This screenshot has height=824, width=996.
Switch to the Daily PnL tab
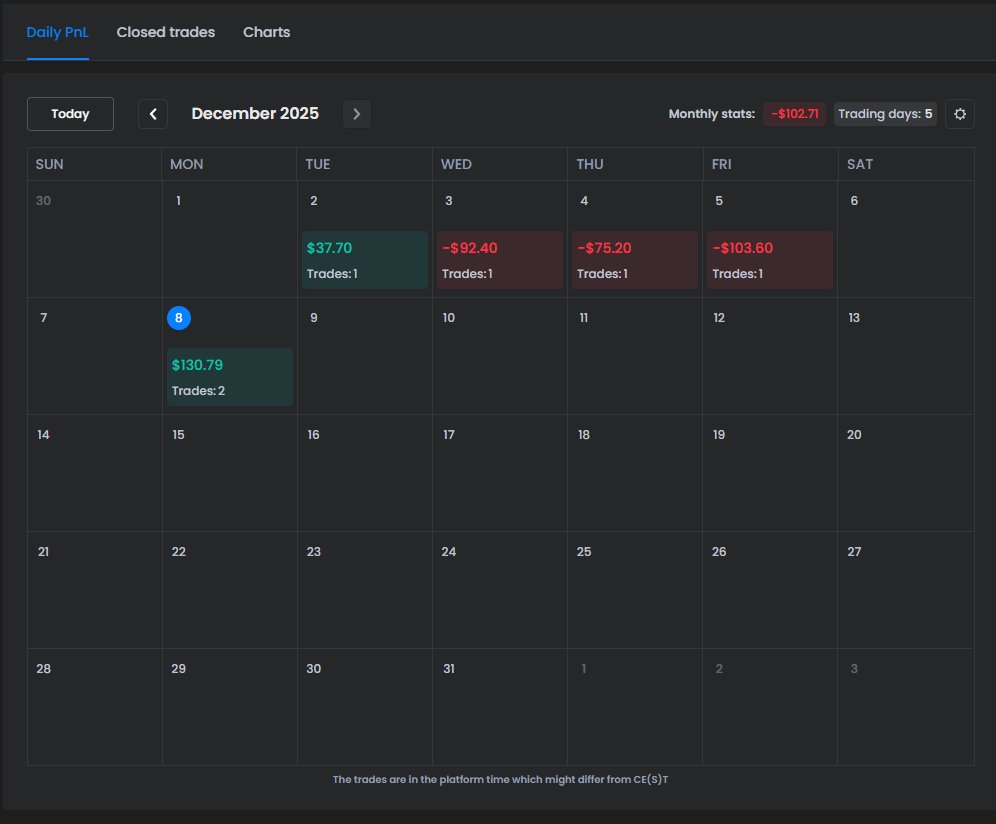tap(57, 32)
